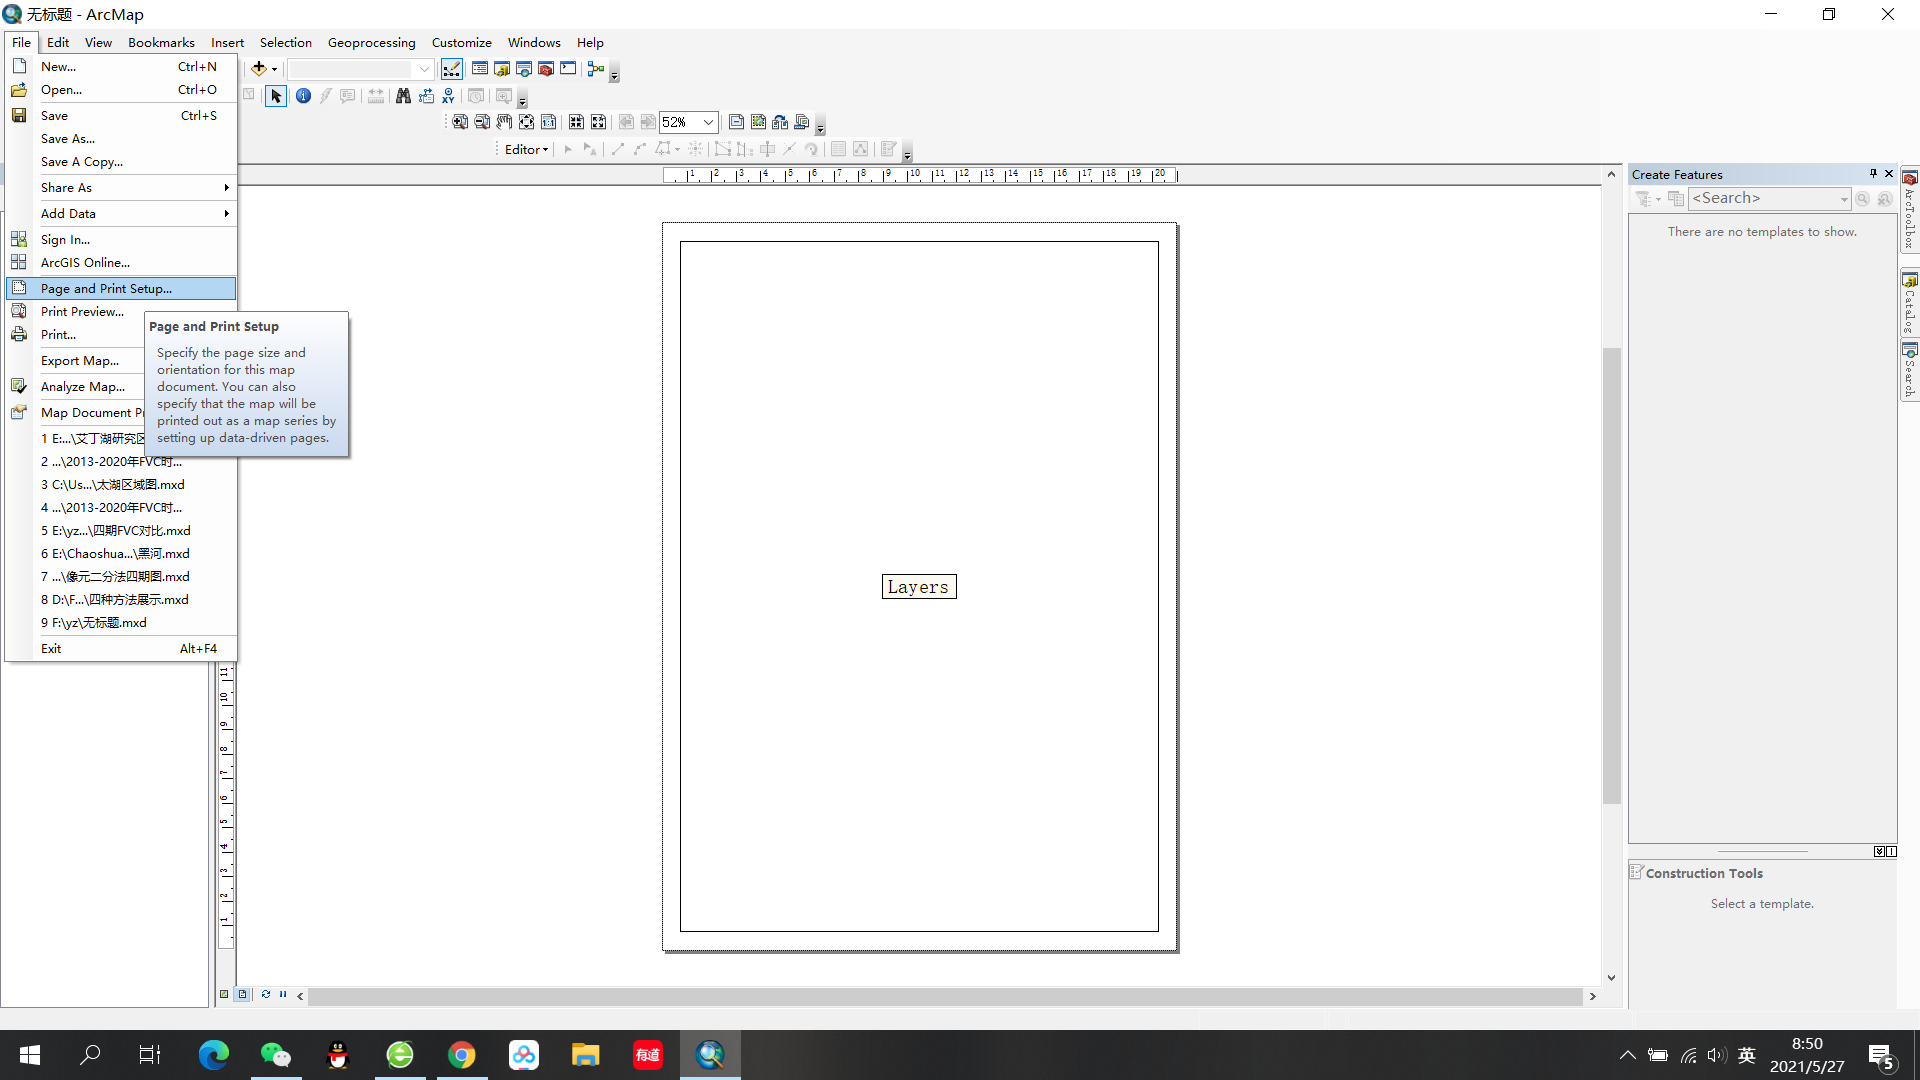Open the 52% zoom percentage dropdown
Viewport: 1920px width, 1080px height.
(x=708, y=122)
